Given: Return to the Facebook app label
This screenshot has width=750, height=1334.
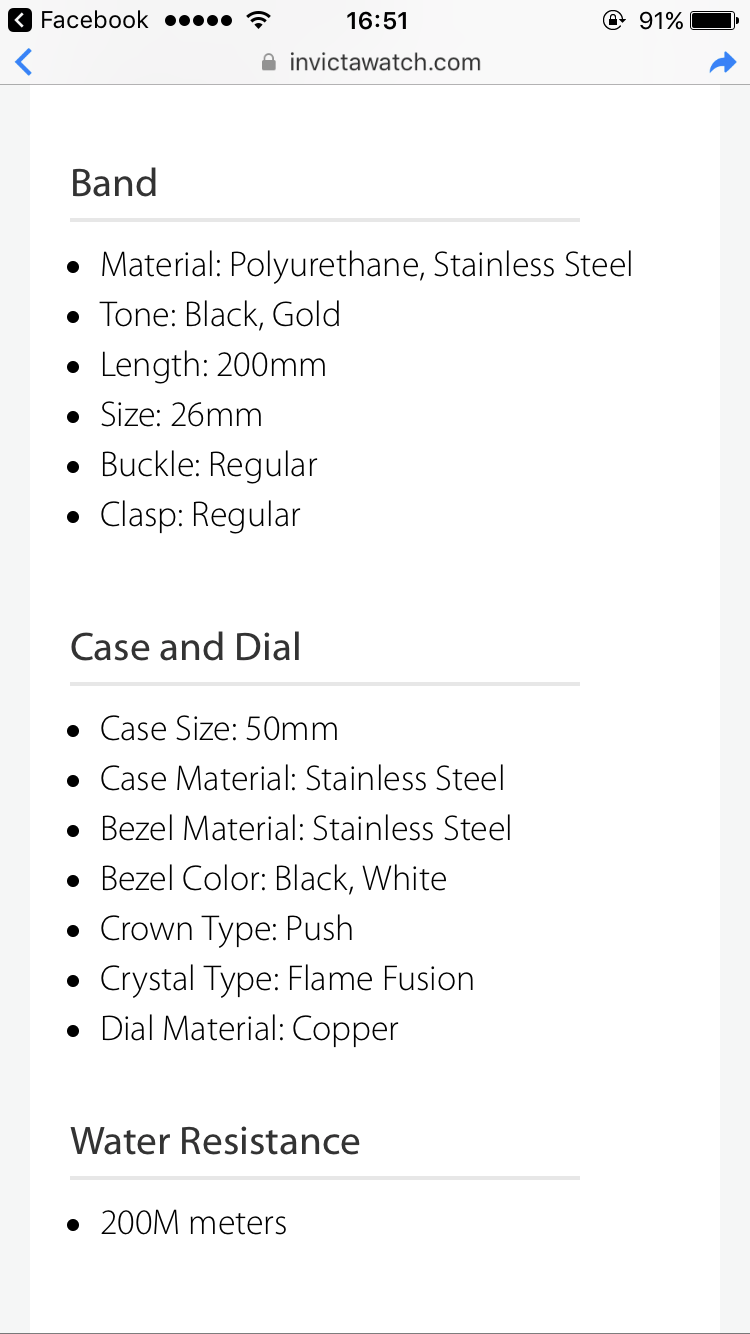Looking at the screenshot, I should pyautogui.click(x=94, y=20).
